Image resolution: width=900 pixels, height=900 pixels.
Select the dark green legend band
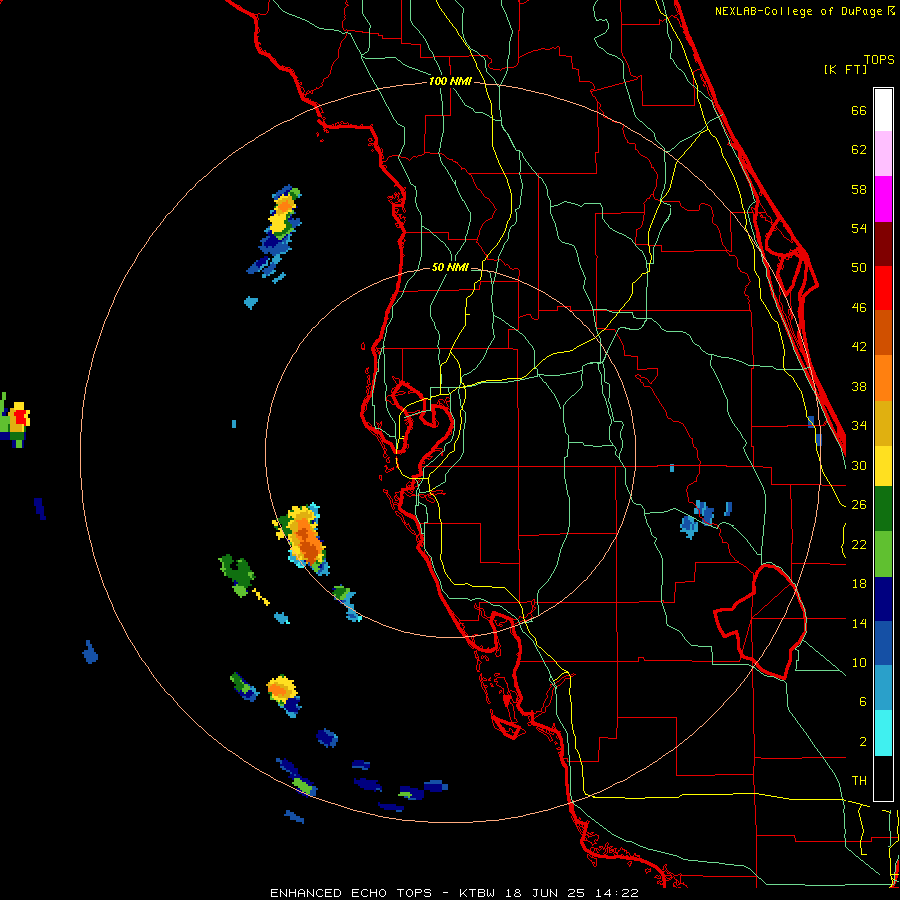tap(883, 509)
